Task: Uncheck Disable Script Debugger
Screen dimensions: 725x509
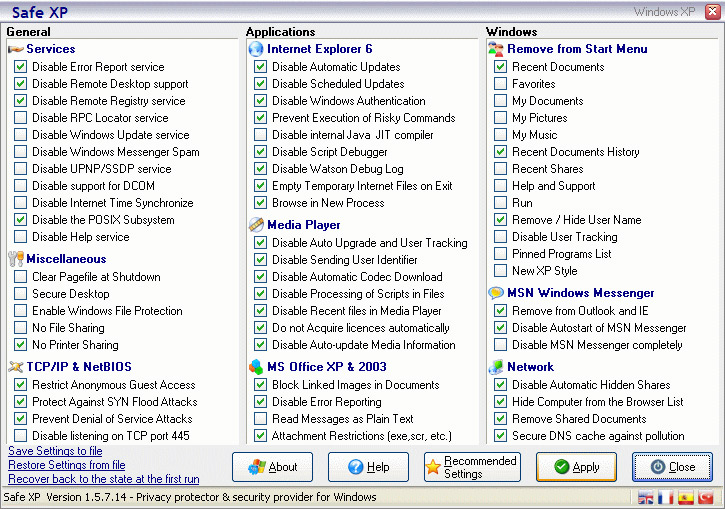Action: (x=260, y=152)
